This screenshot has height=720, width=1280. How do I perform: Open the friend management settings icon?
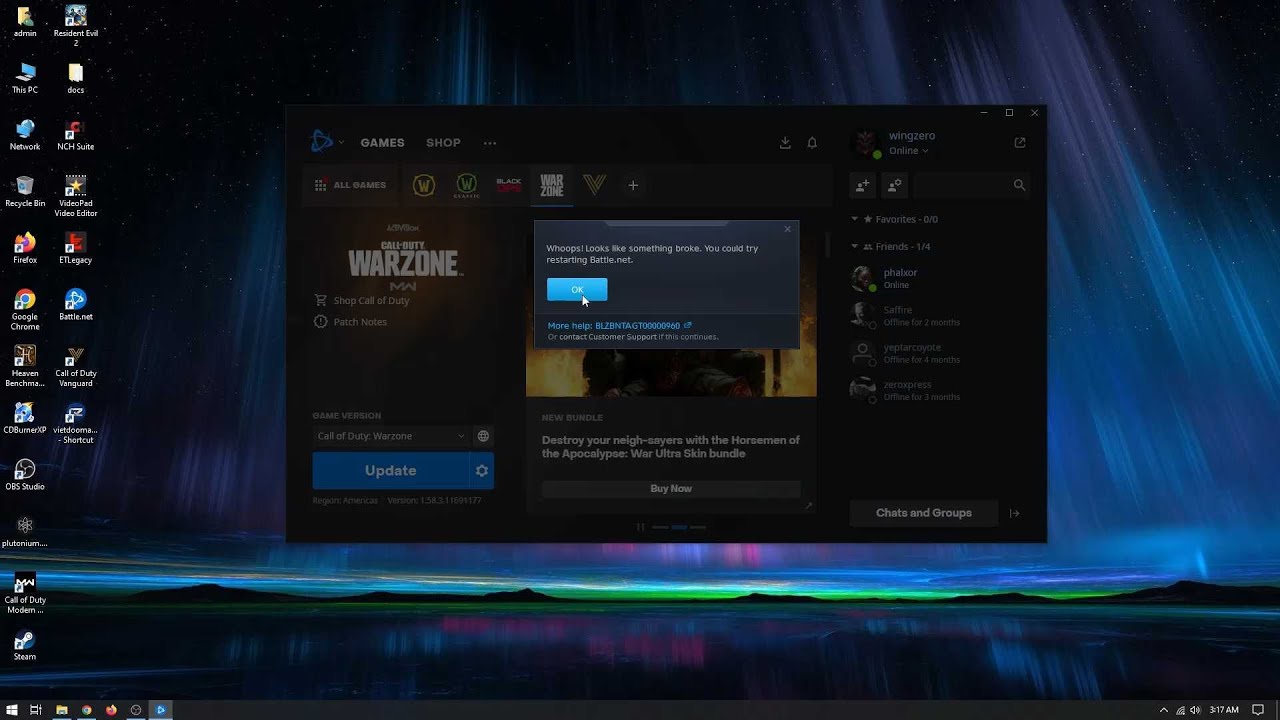894,185
